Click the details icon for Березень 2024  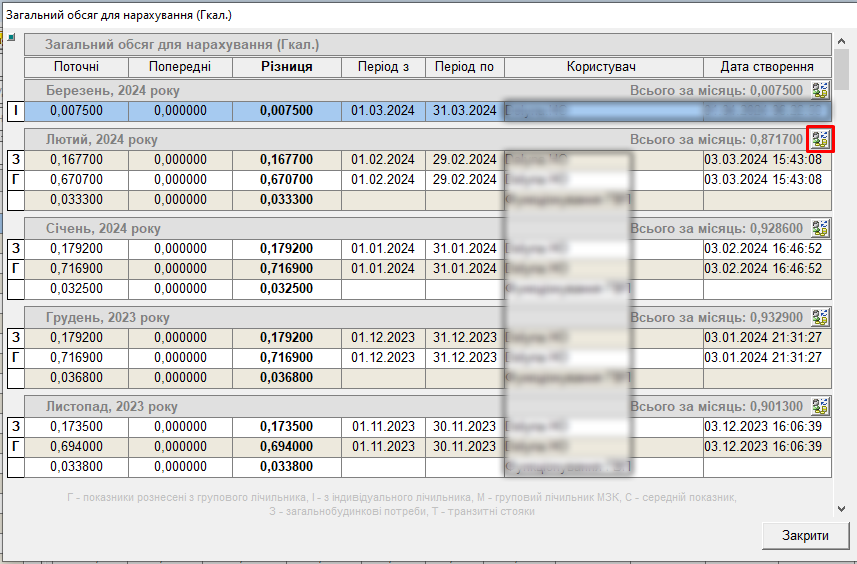(821, 90)
